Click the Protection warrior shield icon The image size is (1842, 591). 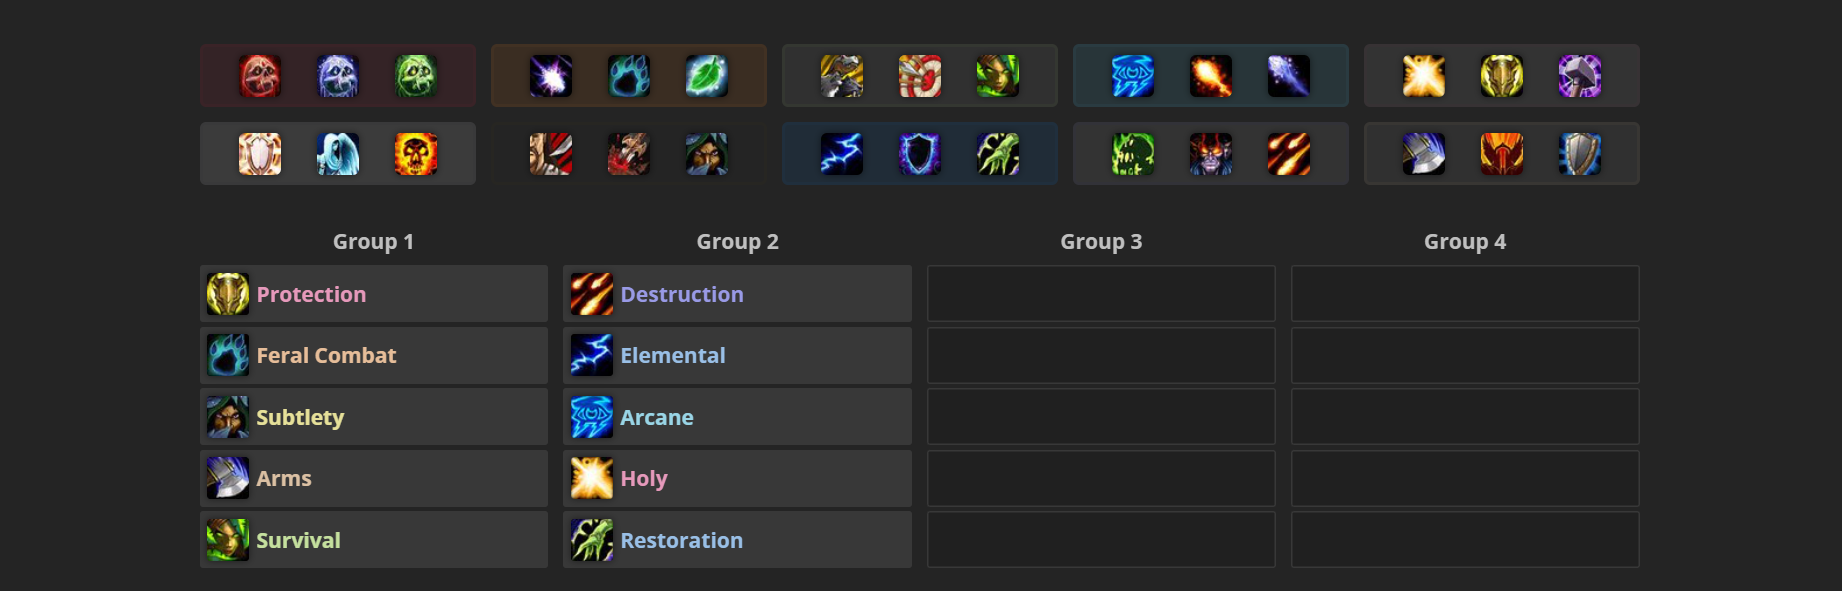tap(1578, 153)
